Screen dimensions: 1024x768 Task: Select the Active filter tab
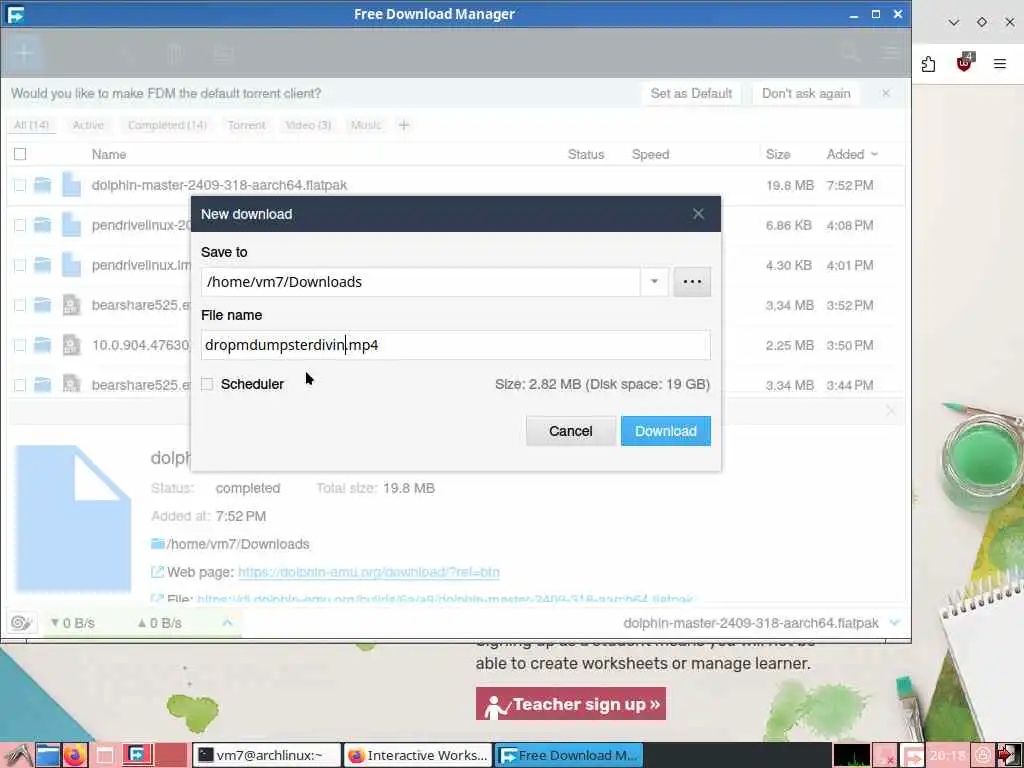[88, 125]
